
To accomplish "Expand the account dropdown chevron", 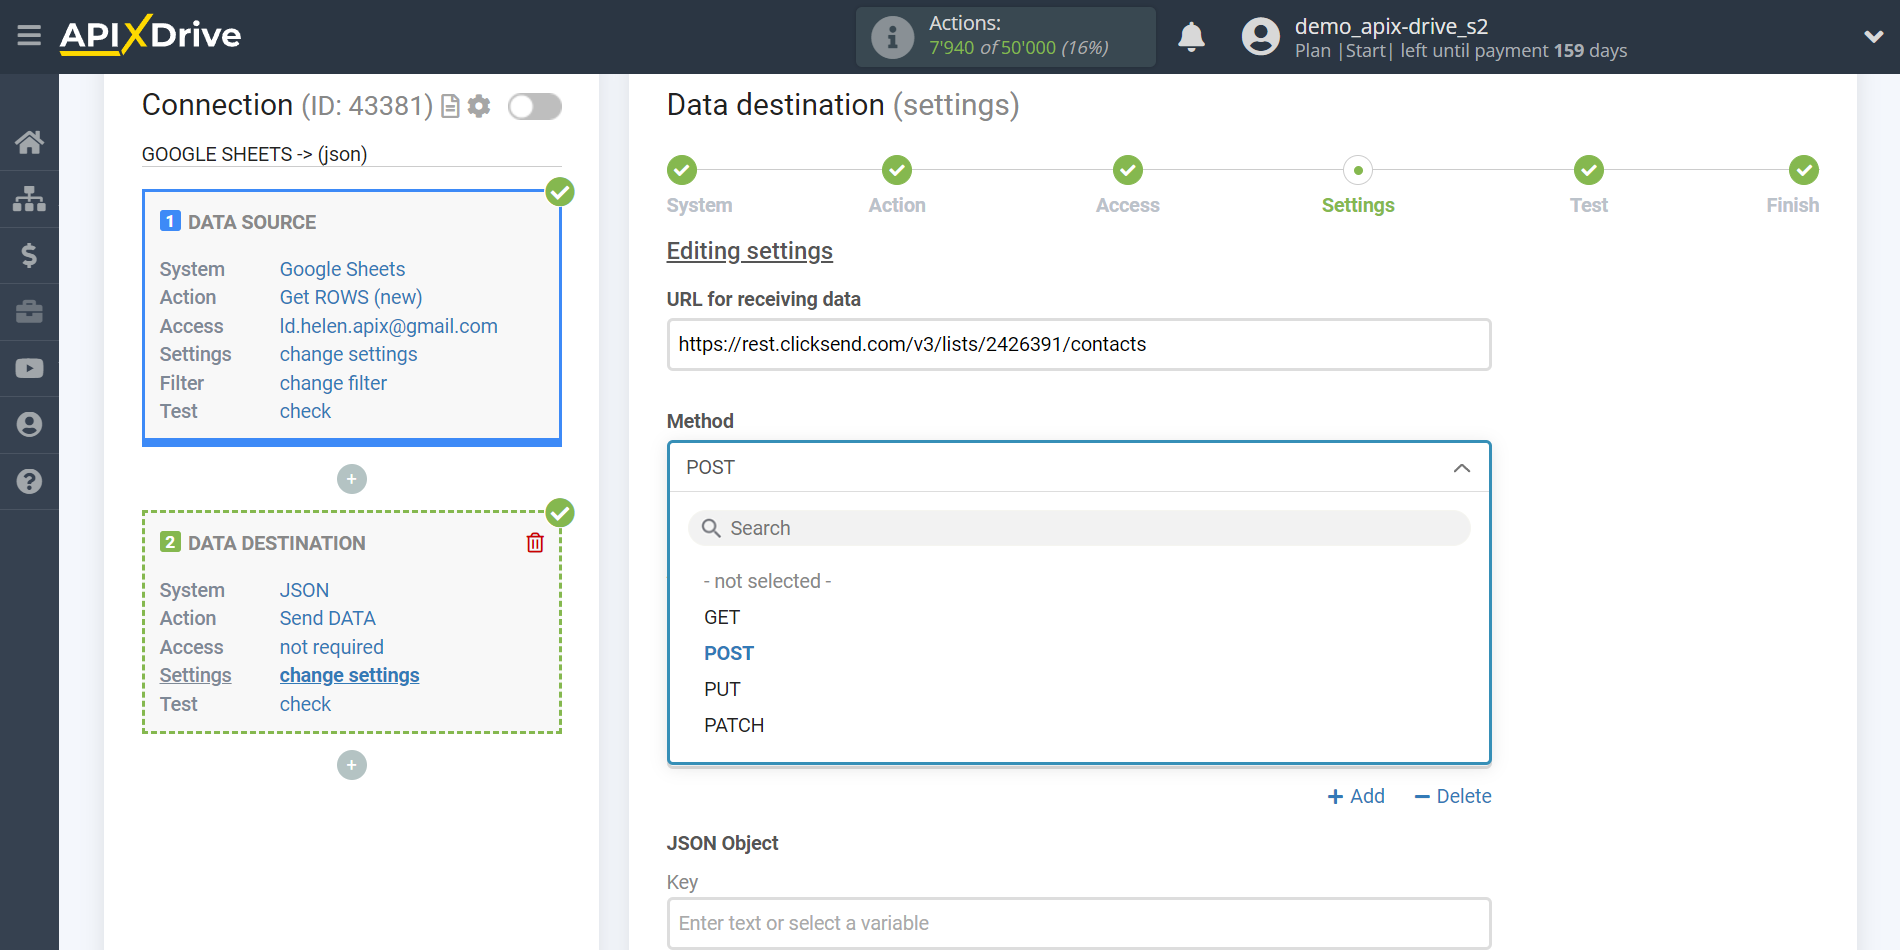I will 1873,37.
